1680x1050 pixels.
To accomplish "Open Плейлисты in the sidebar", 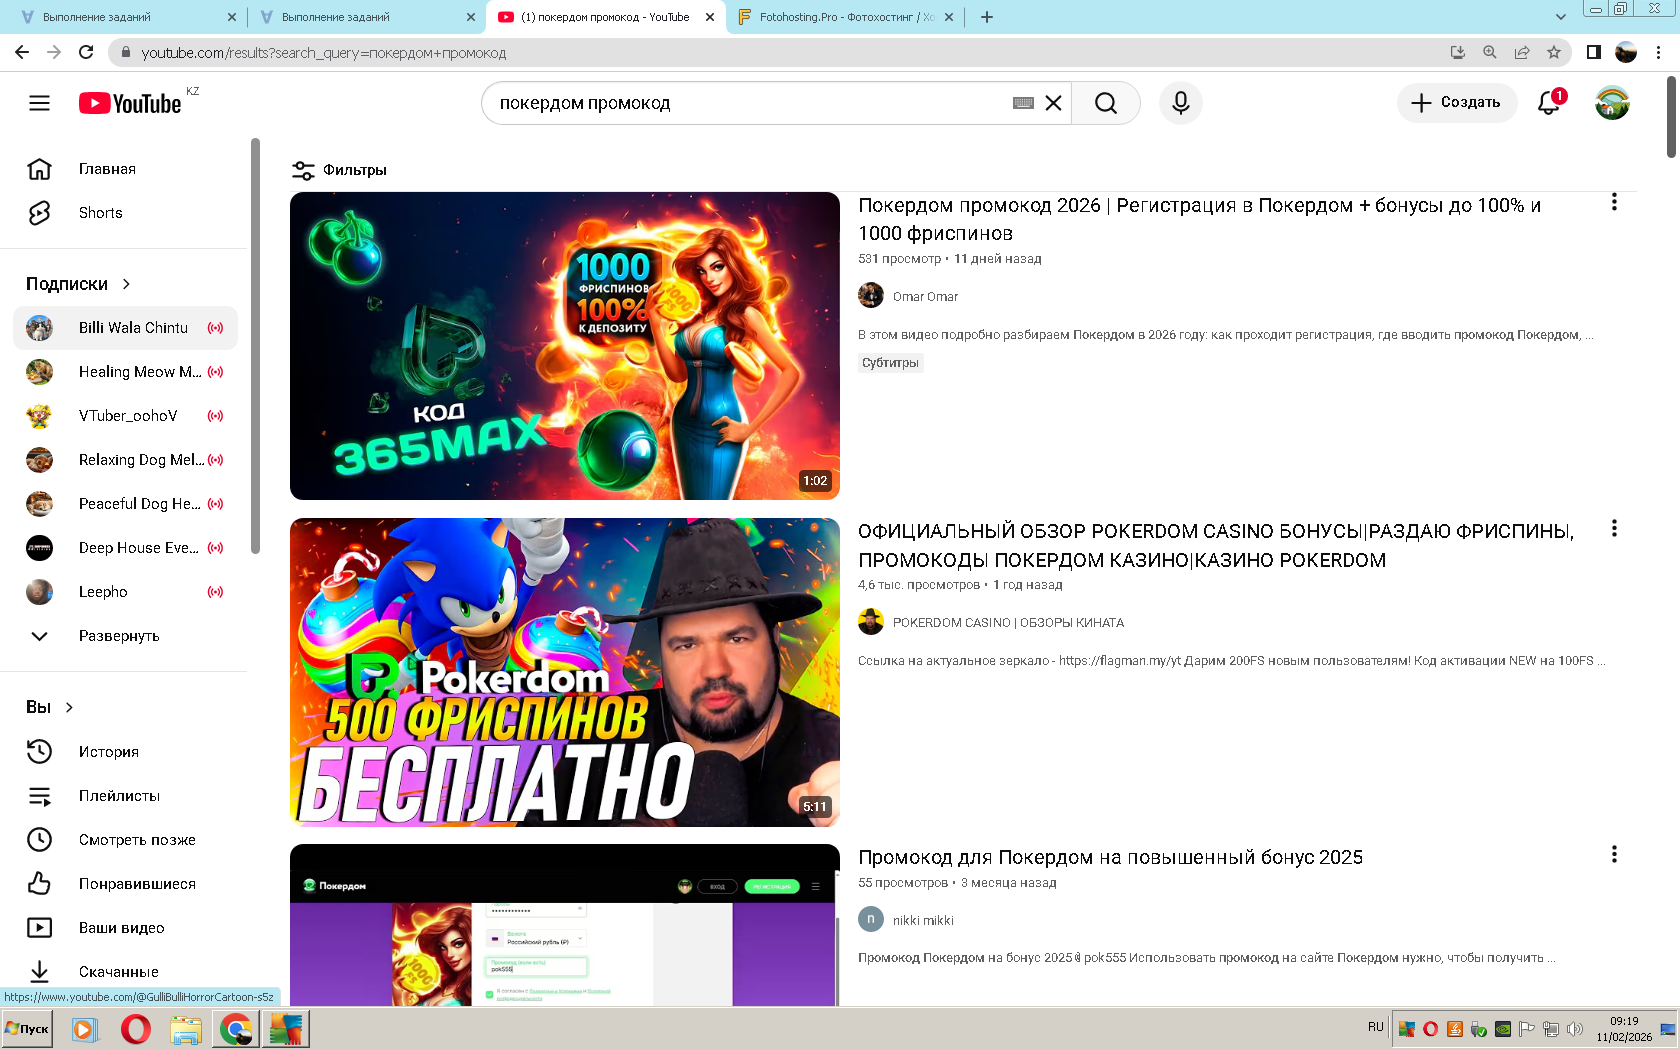I will point(126,796).
